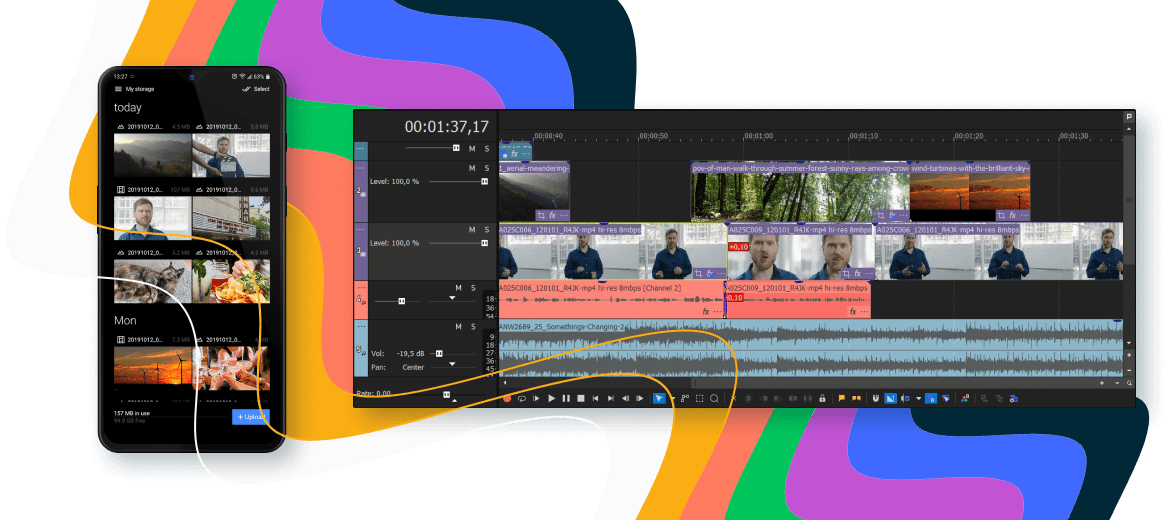
Task: Toggle Auto Ripple in the toolbar
Action: [905, 398]
